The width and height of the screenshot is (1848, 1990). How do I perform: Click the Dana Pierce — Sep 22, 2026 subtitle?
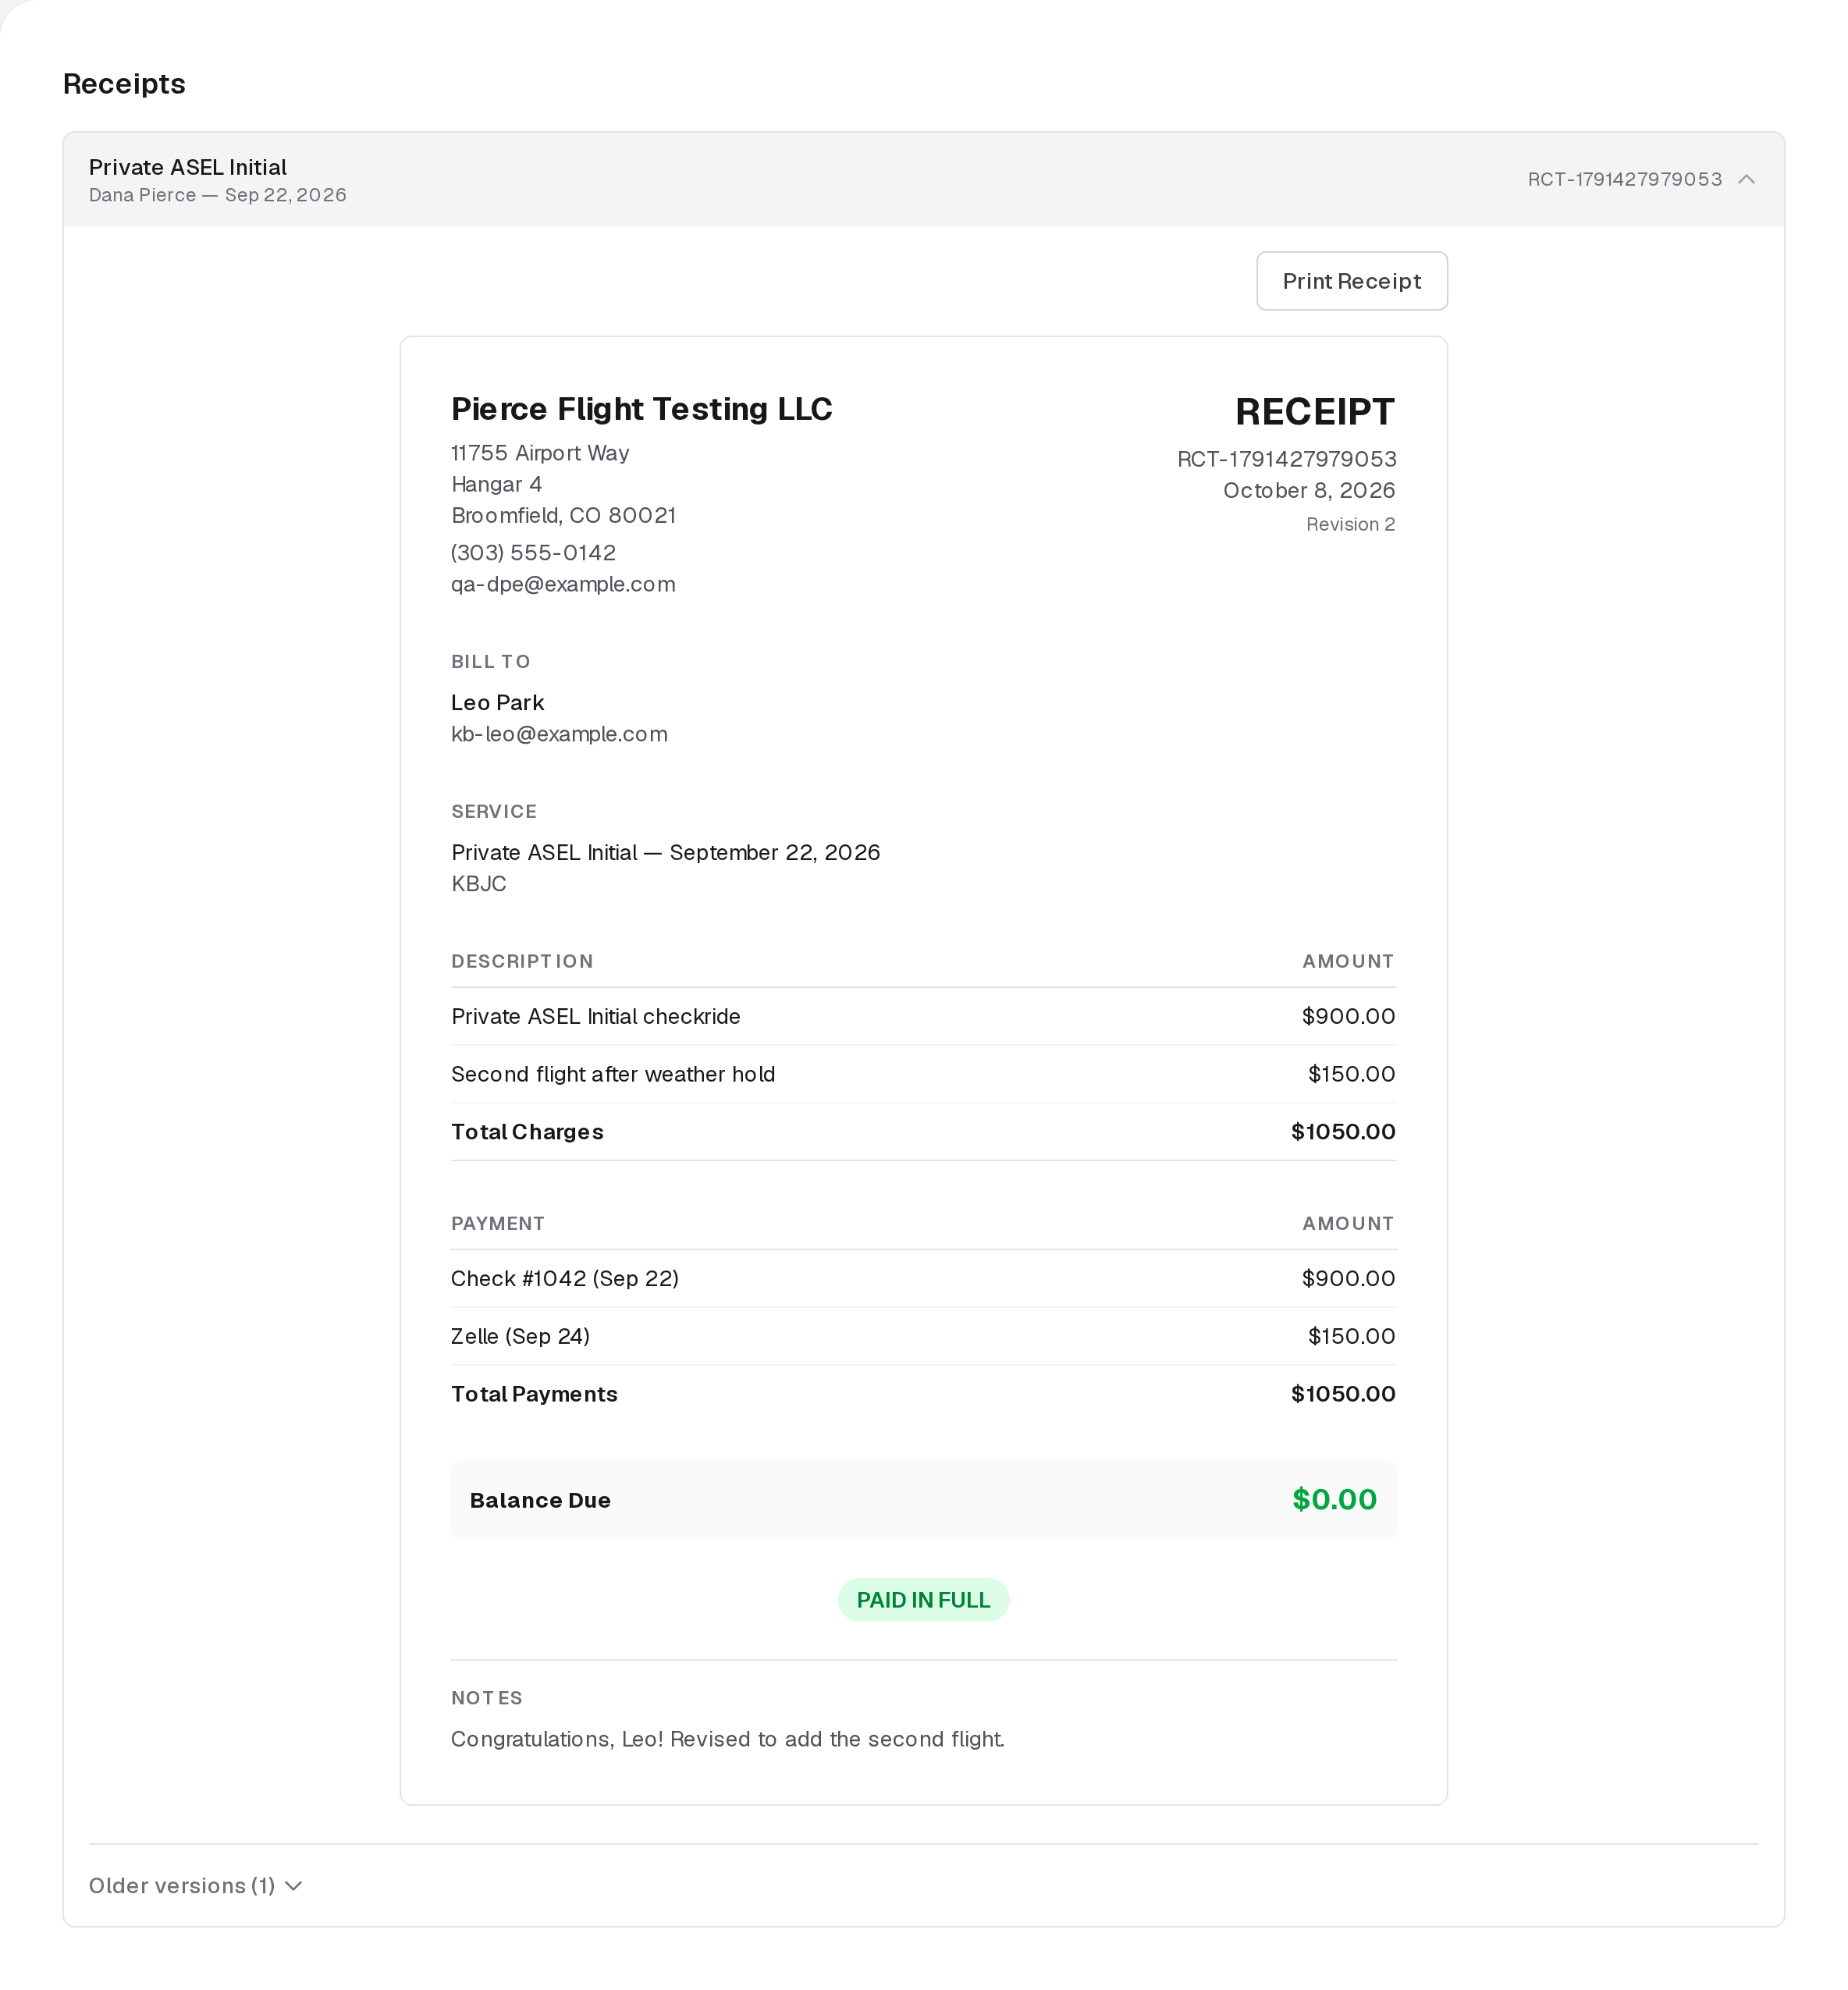click(x=218, y=195)
